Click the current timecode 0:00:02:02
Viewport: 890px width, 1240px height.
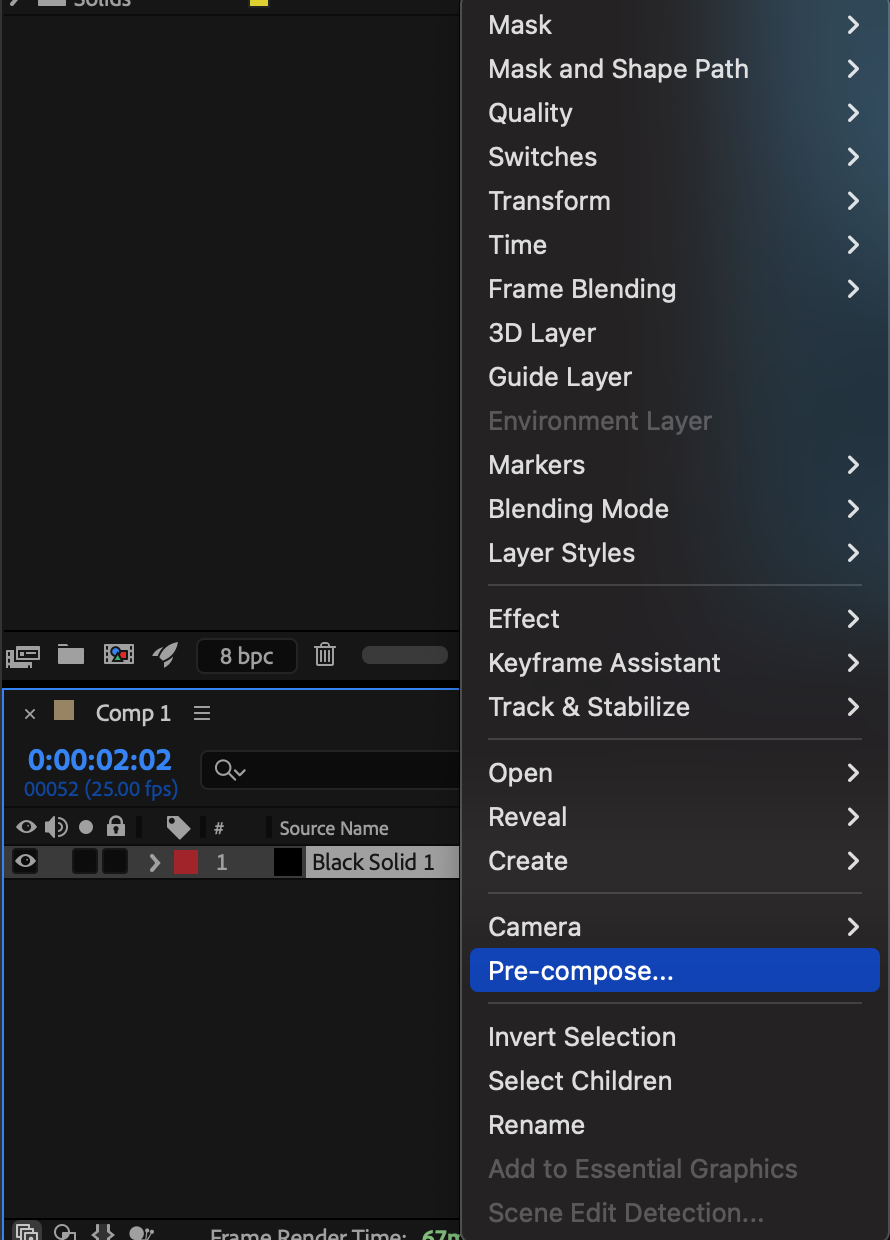(x=100, y=760)
